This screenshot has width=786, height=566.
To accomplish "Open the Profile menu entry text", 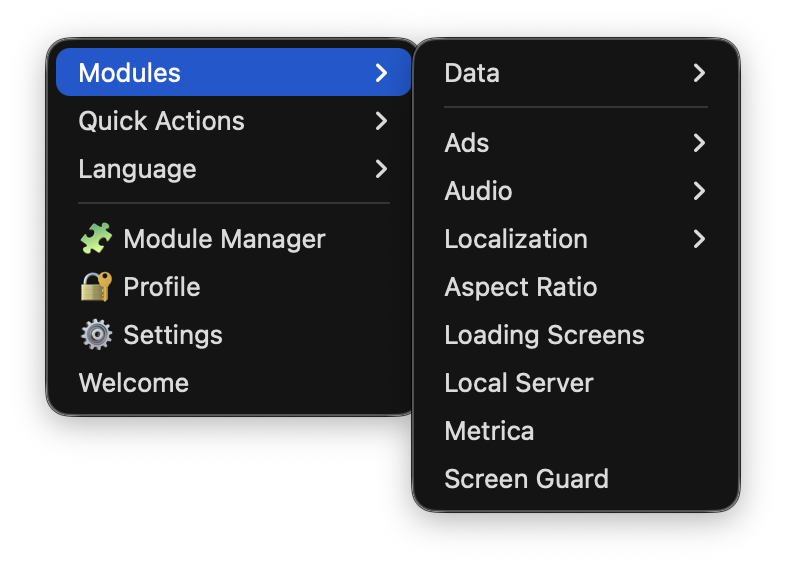I will coord(162,287).
